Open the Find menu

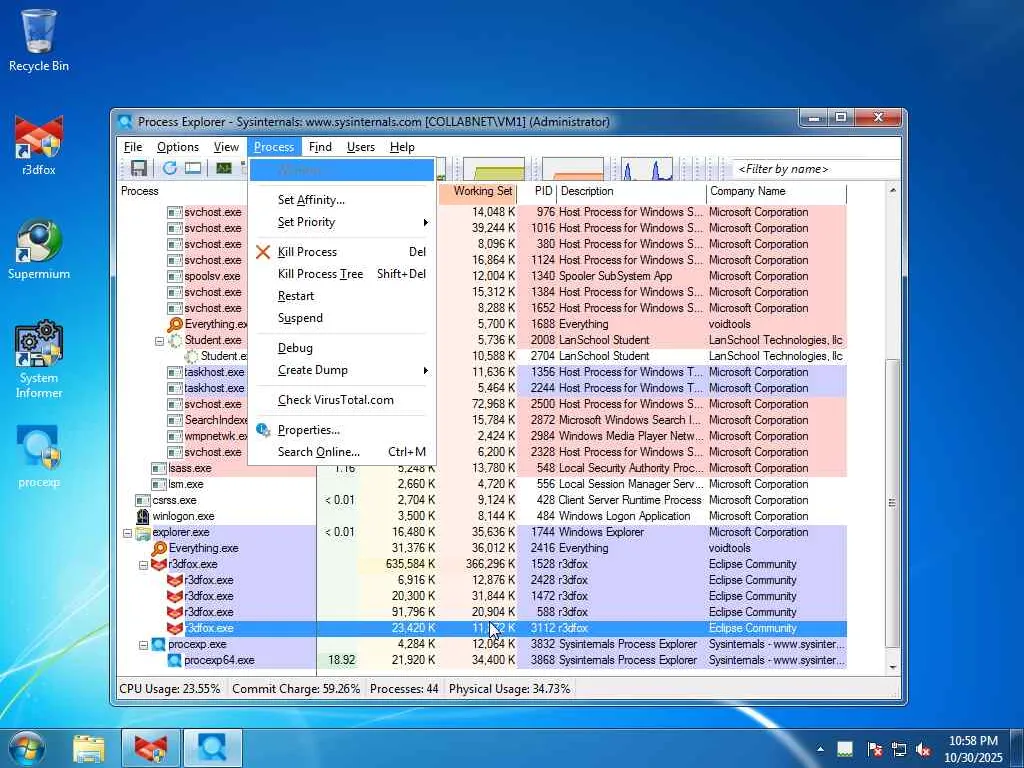[320, 147]
